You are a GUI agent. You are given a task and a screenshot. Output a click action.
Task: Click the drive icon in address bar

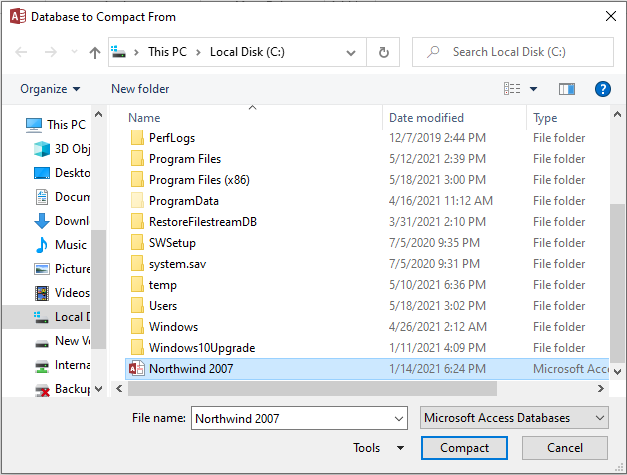(x=118, y=52)
